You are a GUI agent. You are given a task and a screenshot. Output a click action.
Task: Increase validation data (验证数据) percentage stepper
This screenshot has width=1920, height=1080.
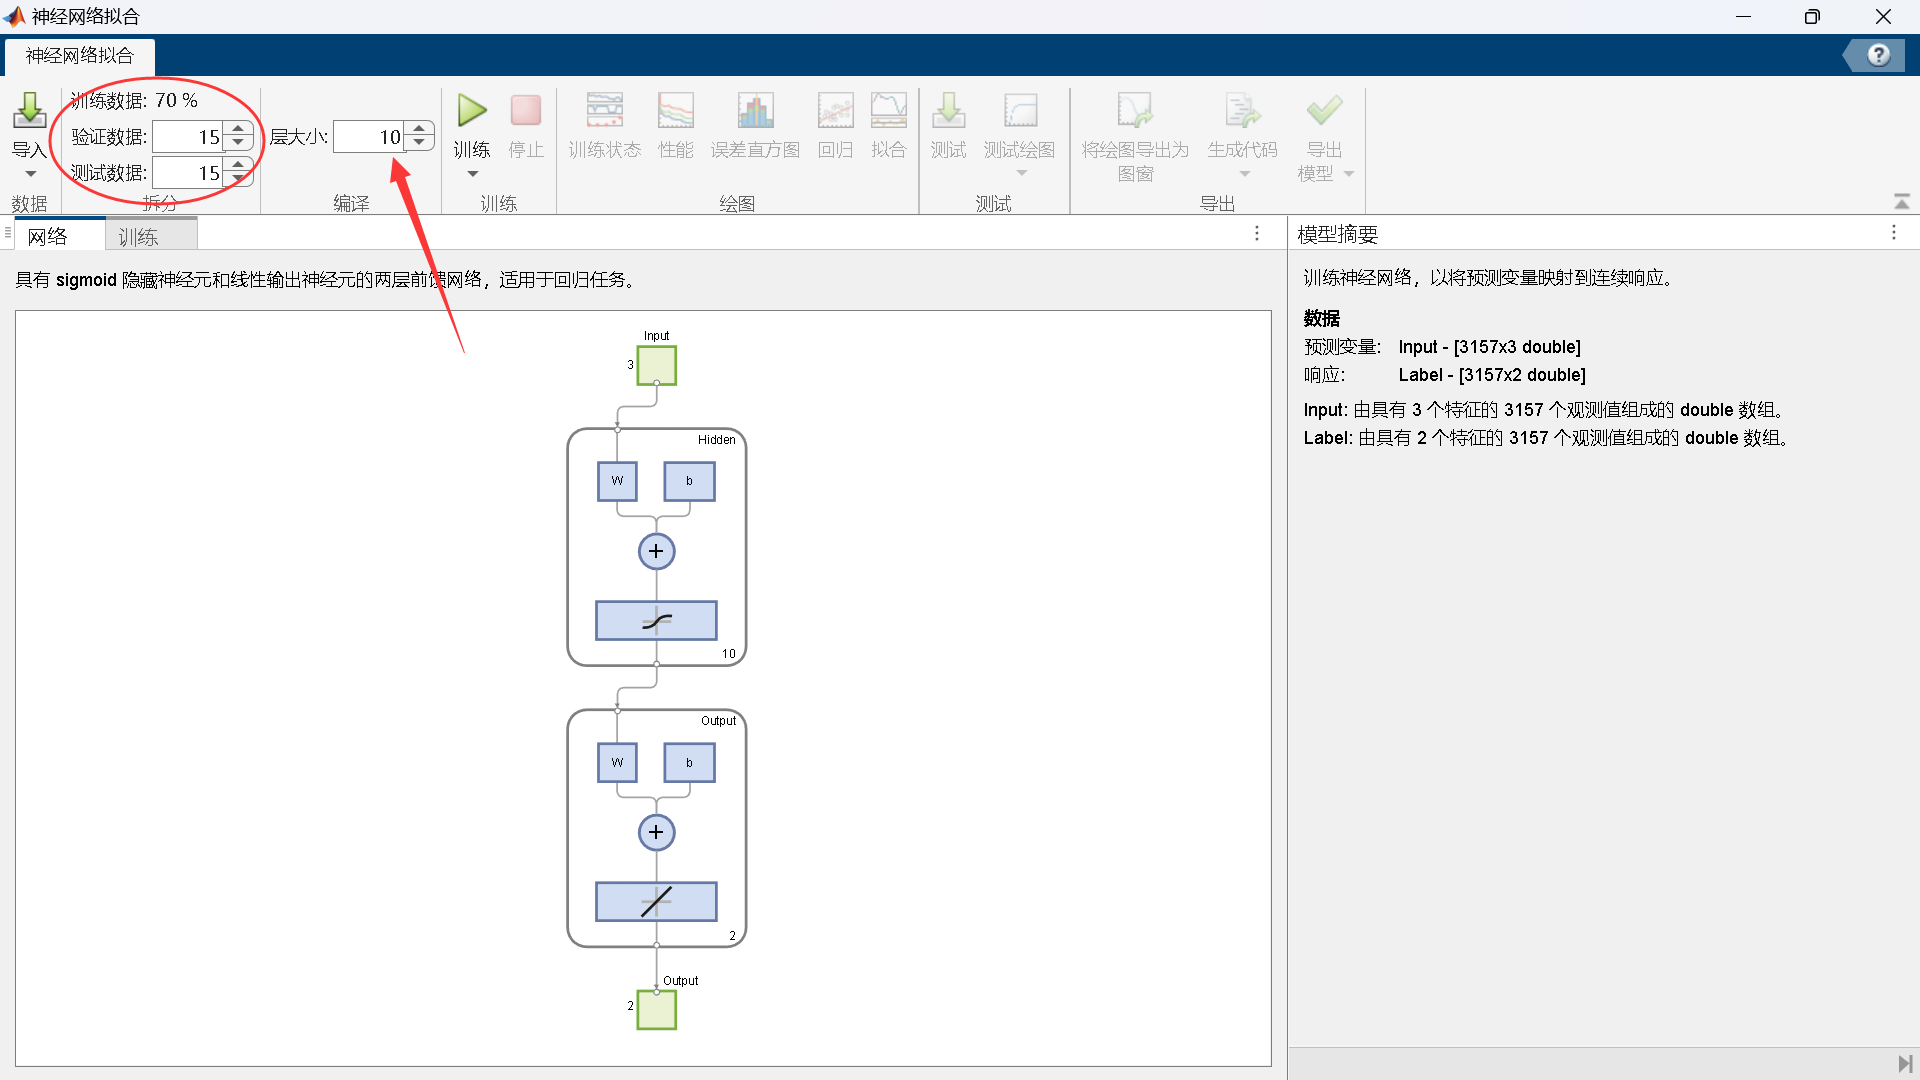238,129
